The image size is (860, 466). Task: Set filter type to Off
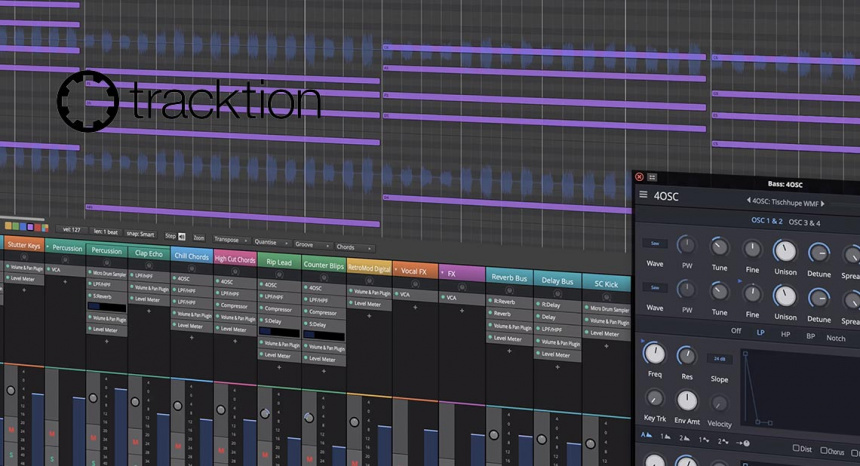tap(736, 331)
